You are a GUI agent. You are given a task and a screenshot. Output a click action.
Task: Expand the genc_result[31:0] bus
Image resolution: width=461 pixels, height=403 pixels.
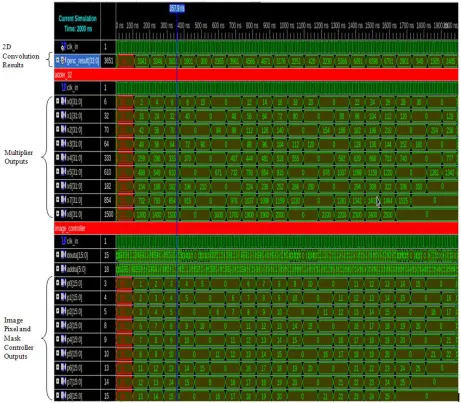(58, 60)
